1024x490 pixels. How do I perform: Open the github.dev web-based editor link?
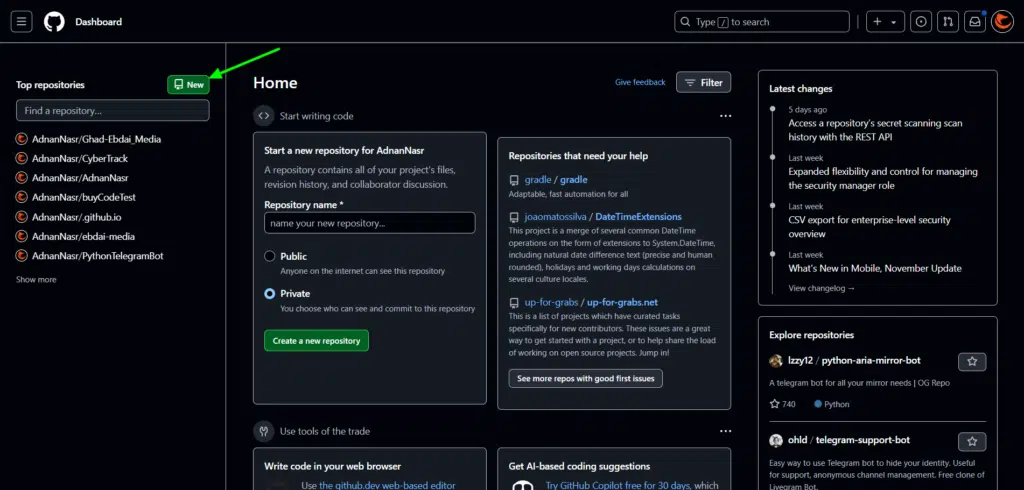pyautogui.click(x=387, y=485)
